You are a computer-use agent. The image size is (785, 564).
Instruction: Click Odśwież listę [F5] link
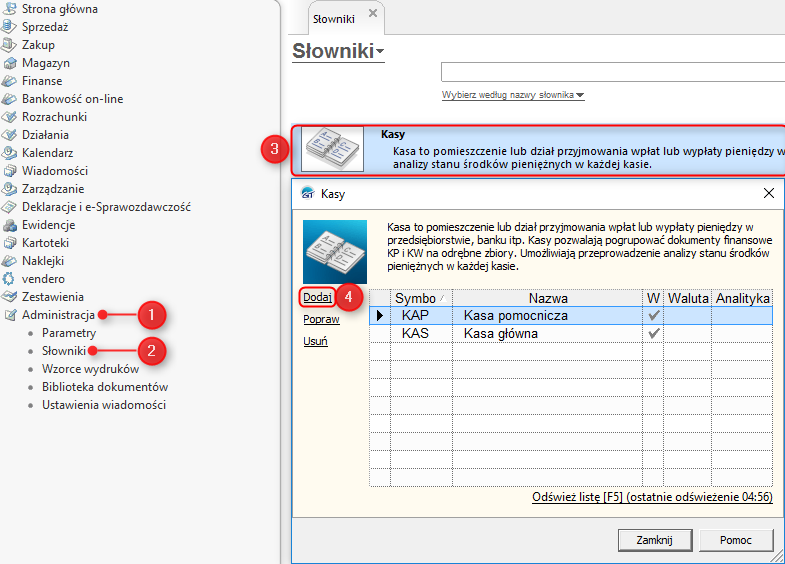click(x=652, y=497)
